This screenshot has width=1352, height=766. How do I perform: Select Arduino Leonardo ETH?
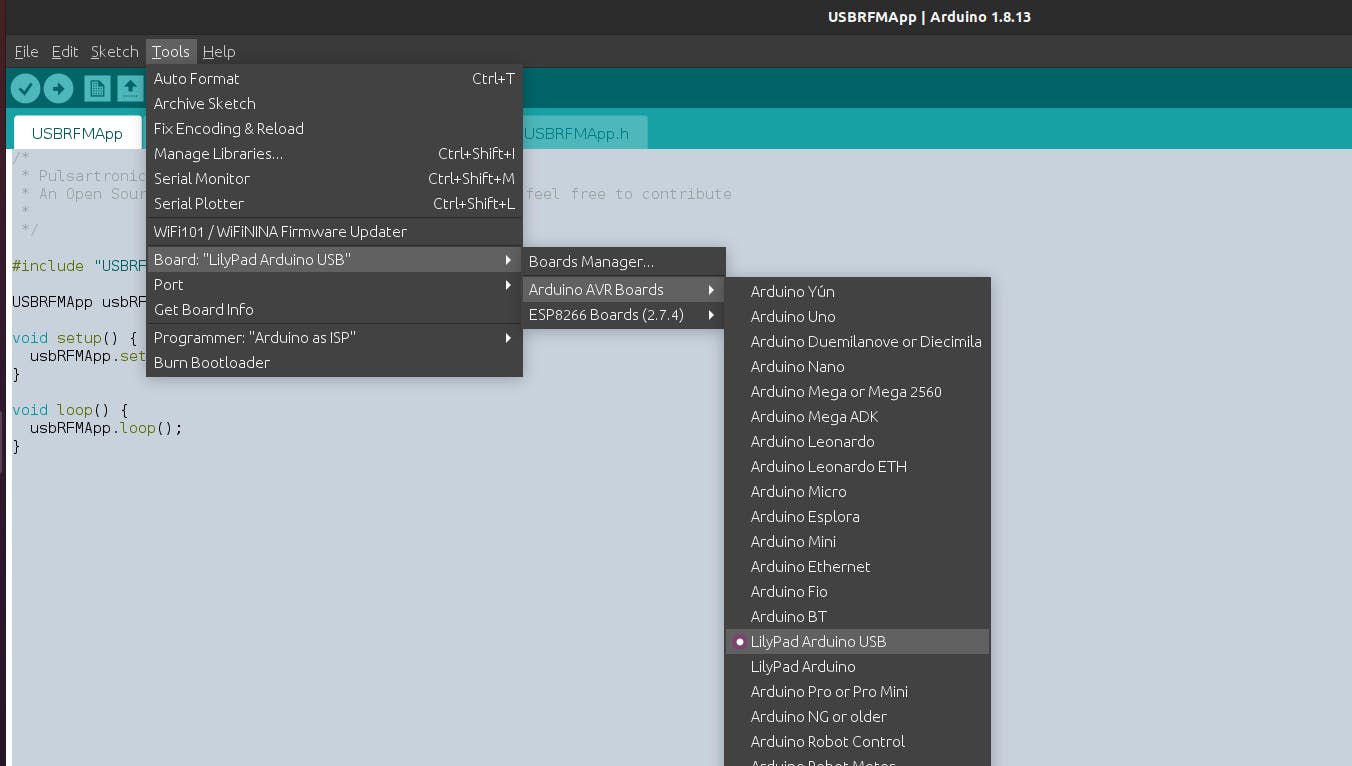858,467
